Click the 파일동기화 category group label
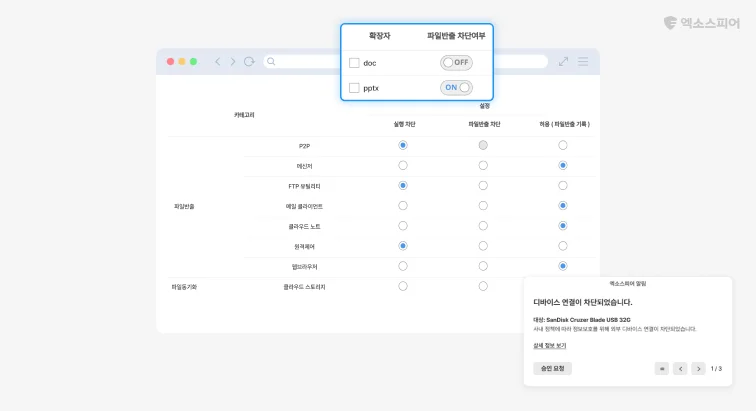The height and width of the screenshot is (411, 756). click(x=184, y=287)
